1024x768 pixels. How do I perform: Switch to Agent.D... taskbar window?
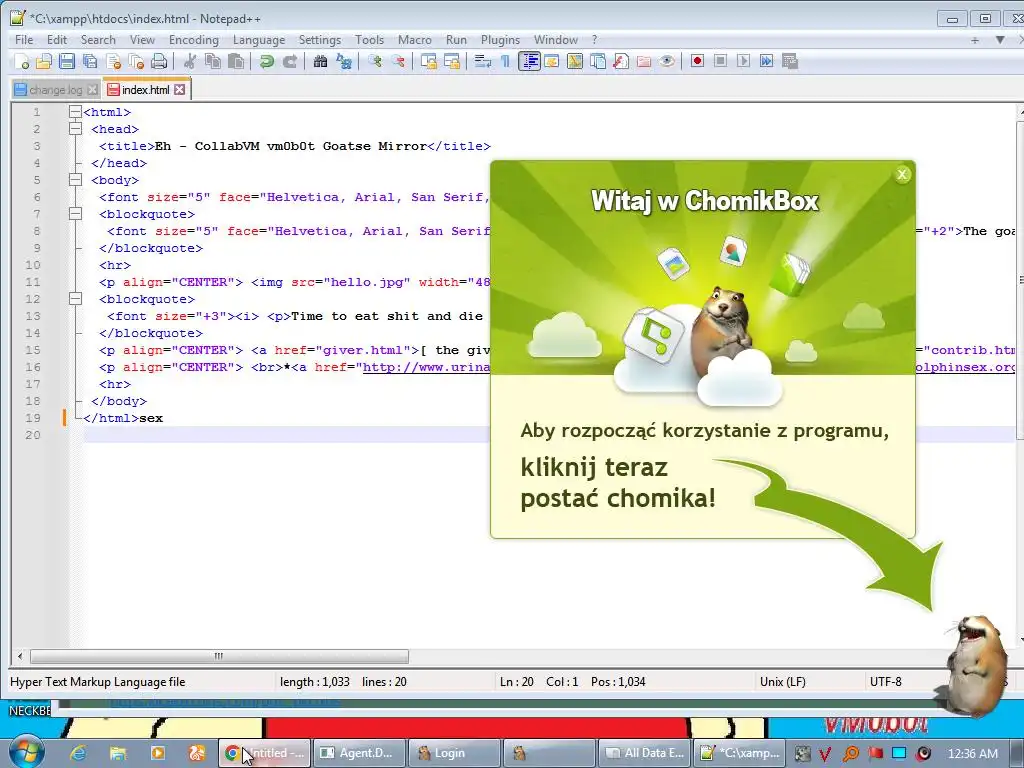(360, 753)
